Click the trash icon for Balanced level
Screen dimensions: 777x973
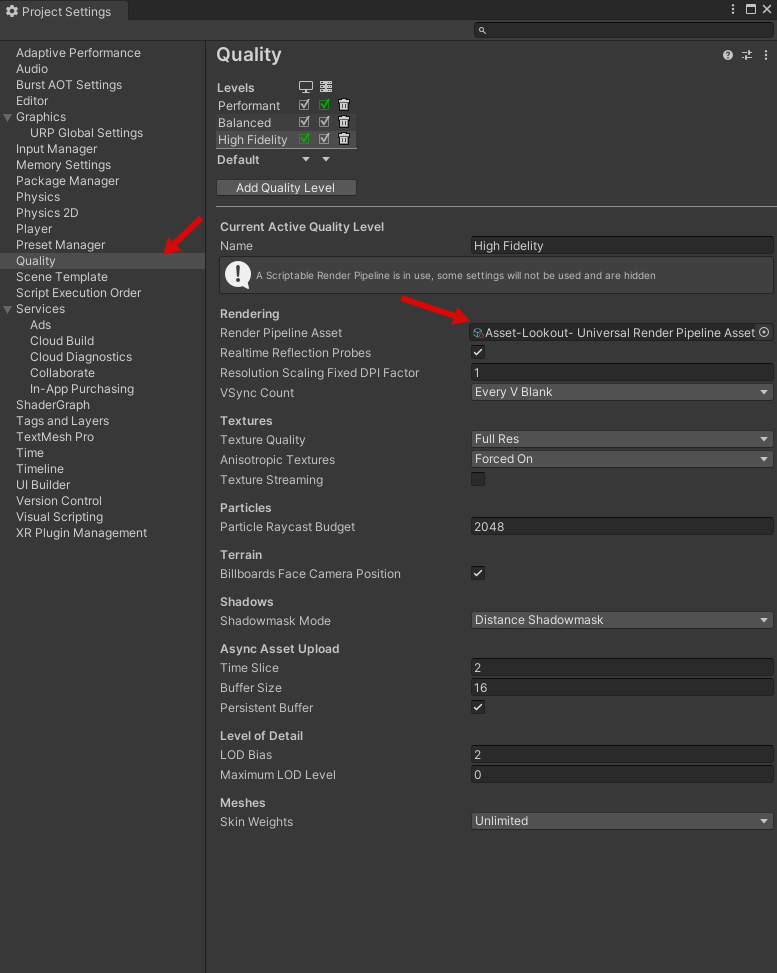click(x=344, y=122)
